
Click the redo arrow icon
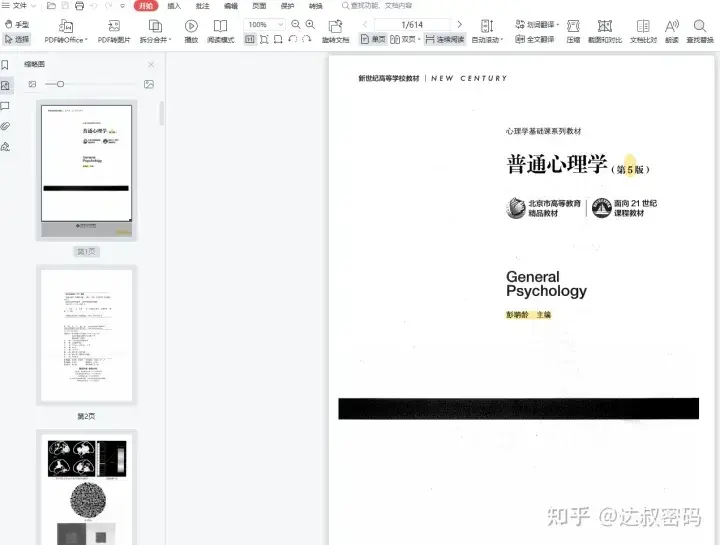[x=109, y=6]
